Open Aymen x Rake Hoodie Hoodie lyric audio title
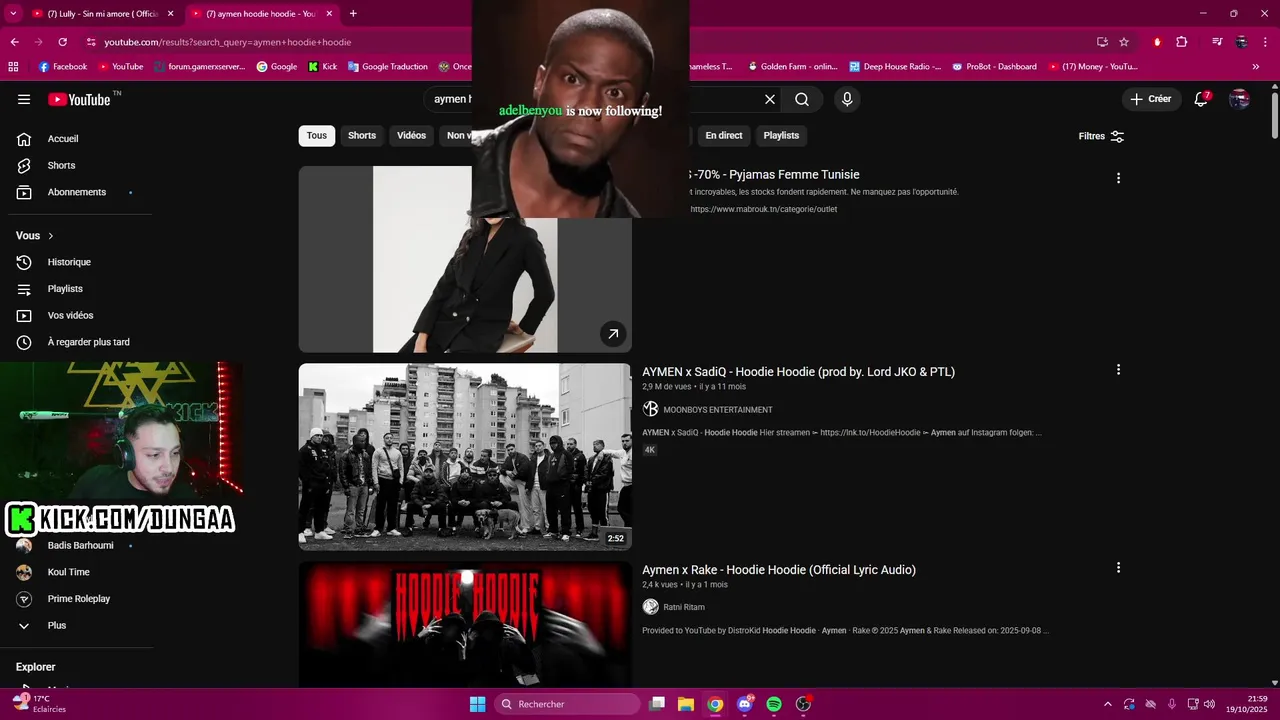The image size is (1280, 720). (x=779, y=570)
